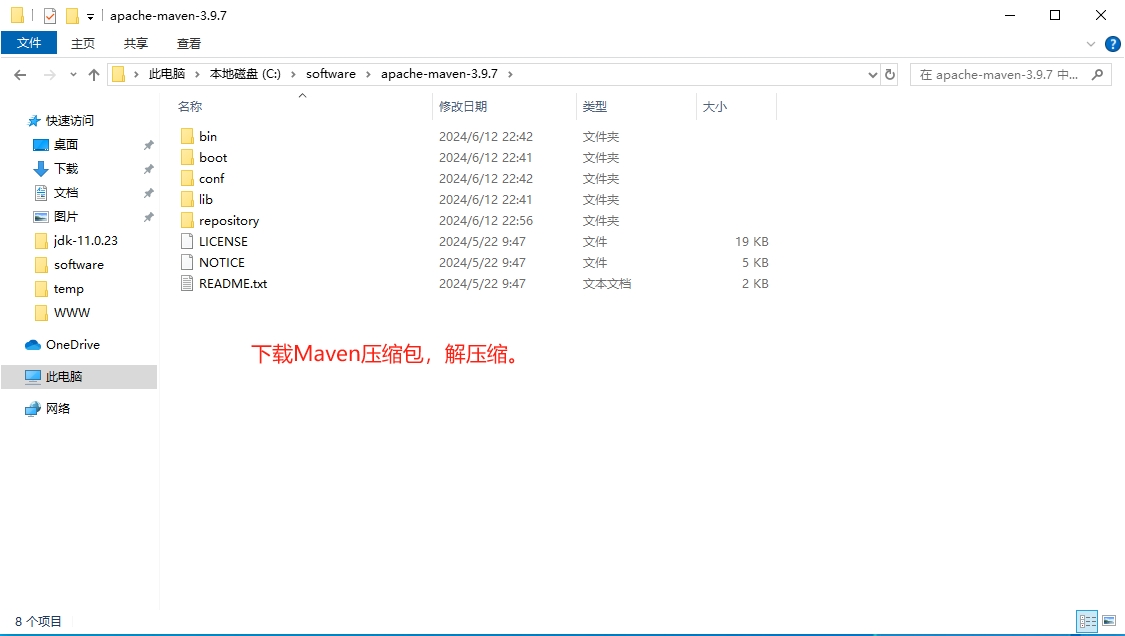1125x636 pixels.
Task: Open recent locations dropdown arrow
Action: [72, 75]
